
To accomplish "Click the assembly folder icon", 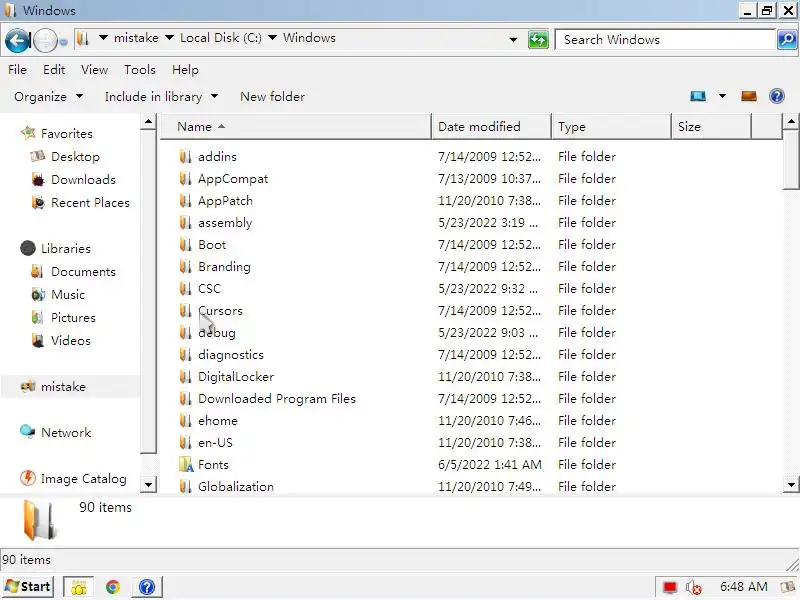I will coord(186,222).
